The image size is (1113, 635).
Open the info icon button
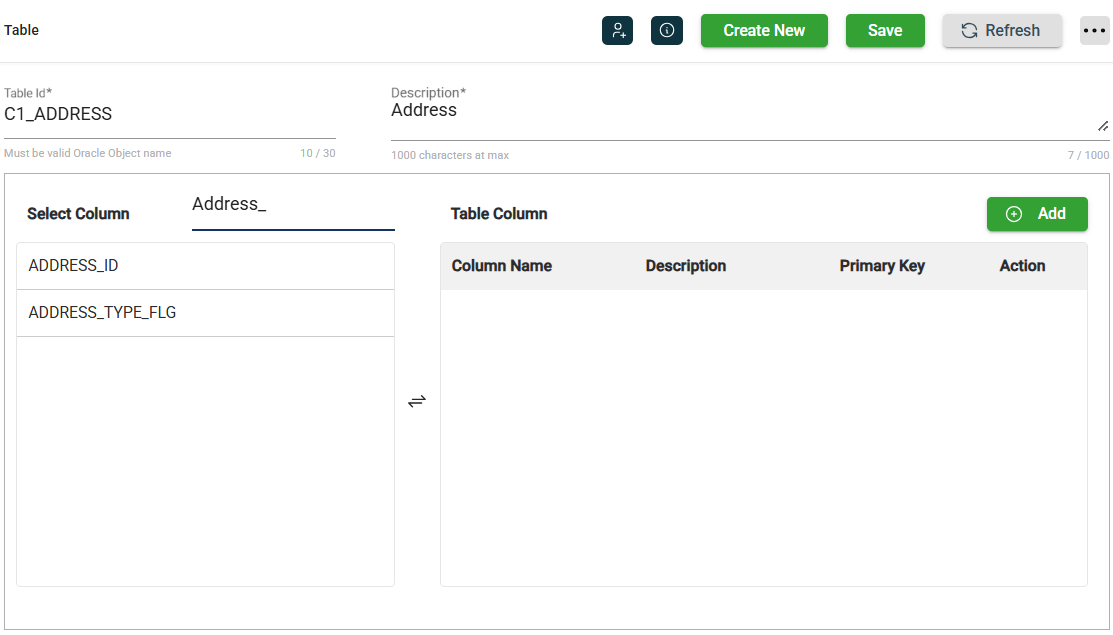[x=667, y=31]
